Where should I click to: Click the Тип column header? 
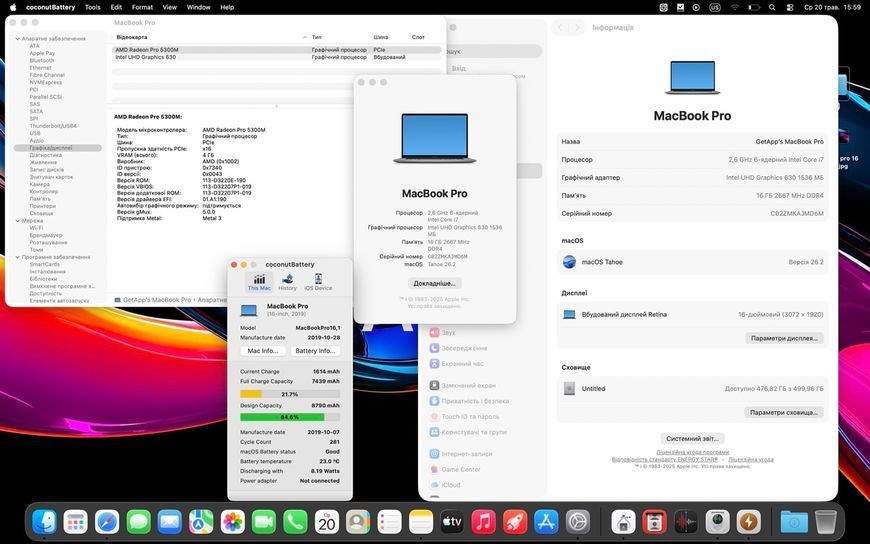(x=316, y=37)
